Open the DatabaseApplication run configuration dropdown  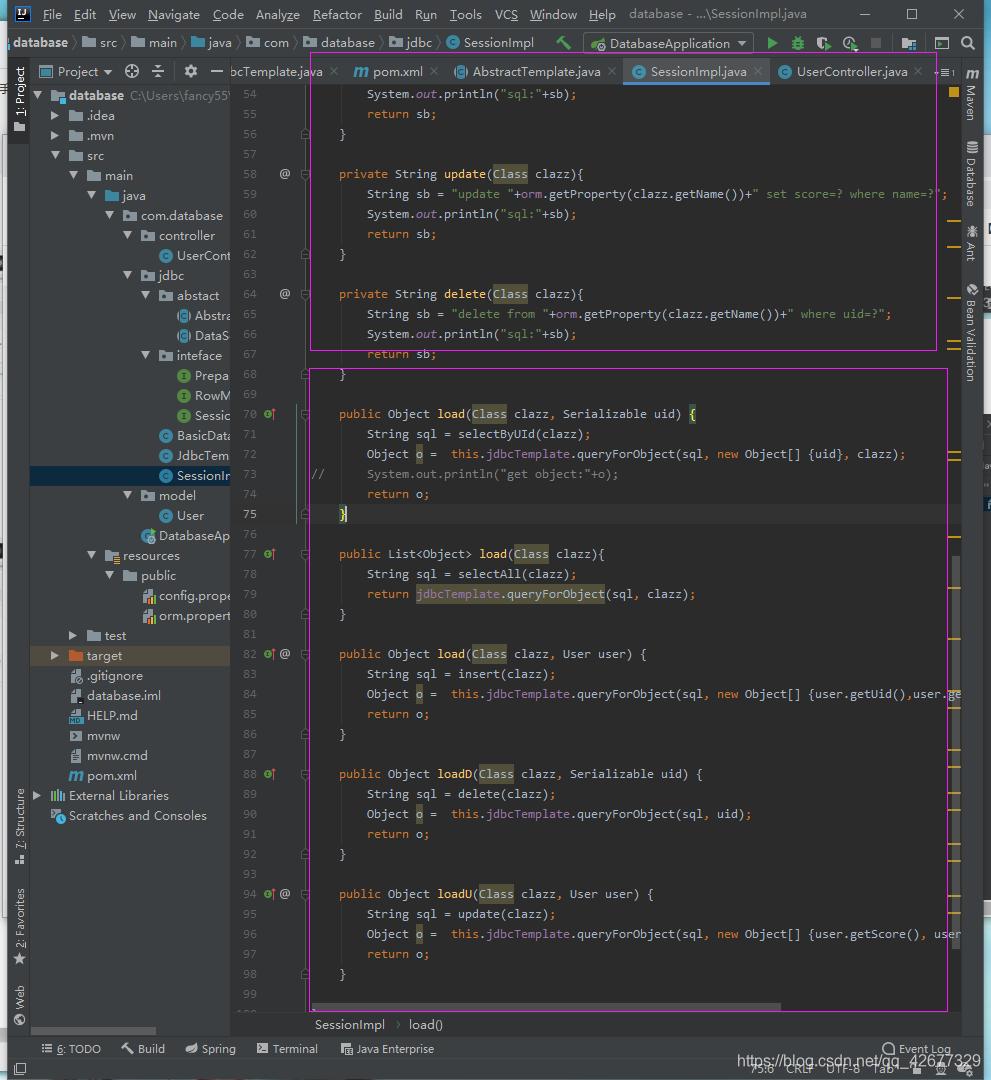(668, 43)
